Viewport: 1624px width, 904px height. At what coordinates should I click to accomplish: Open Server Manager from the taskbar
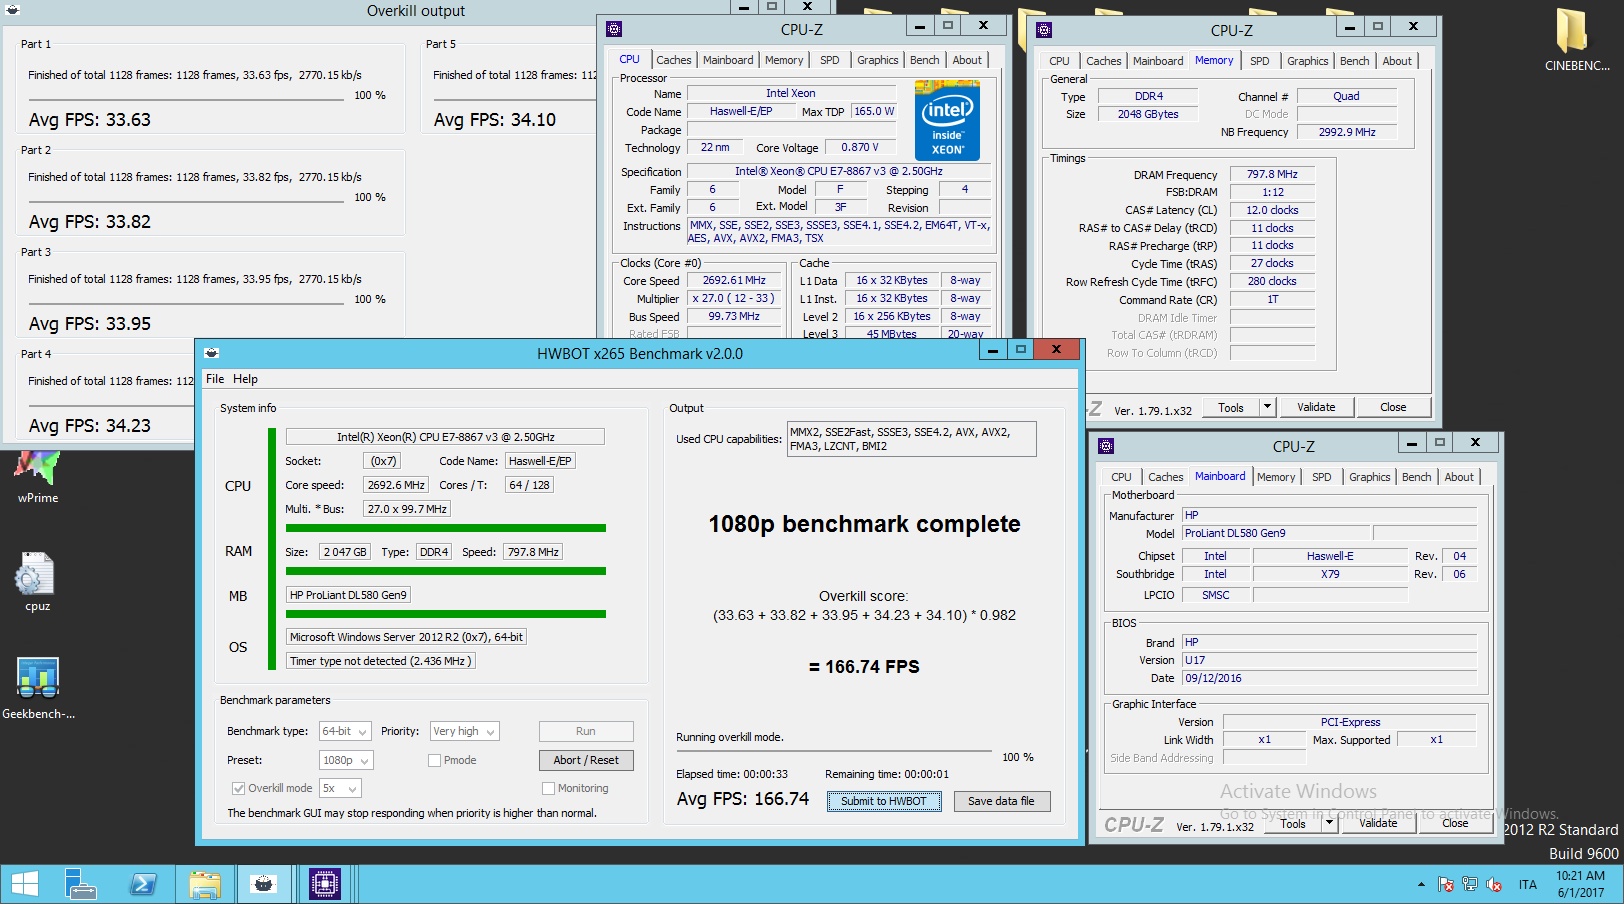tap(81, 884)
